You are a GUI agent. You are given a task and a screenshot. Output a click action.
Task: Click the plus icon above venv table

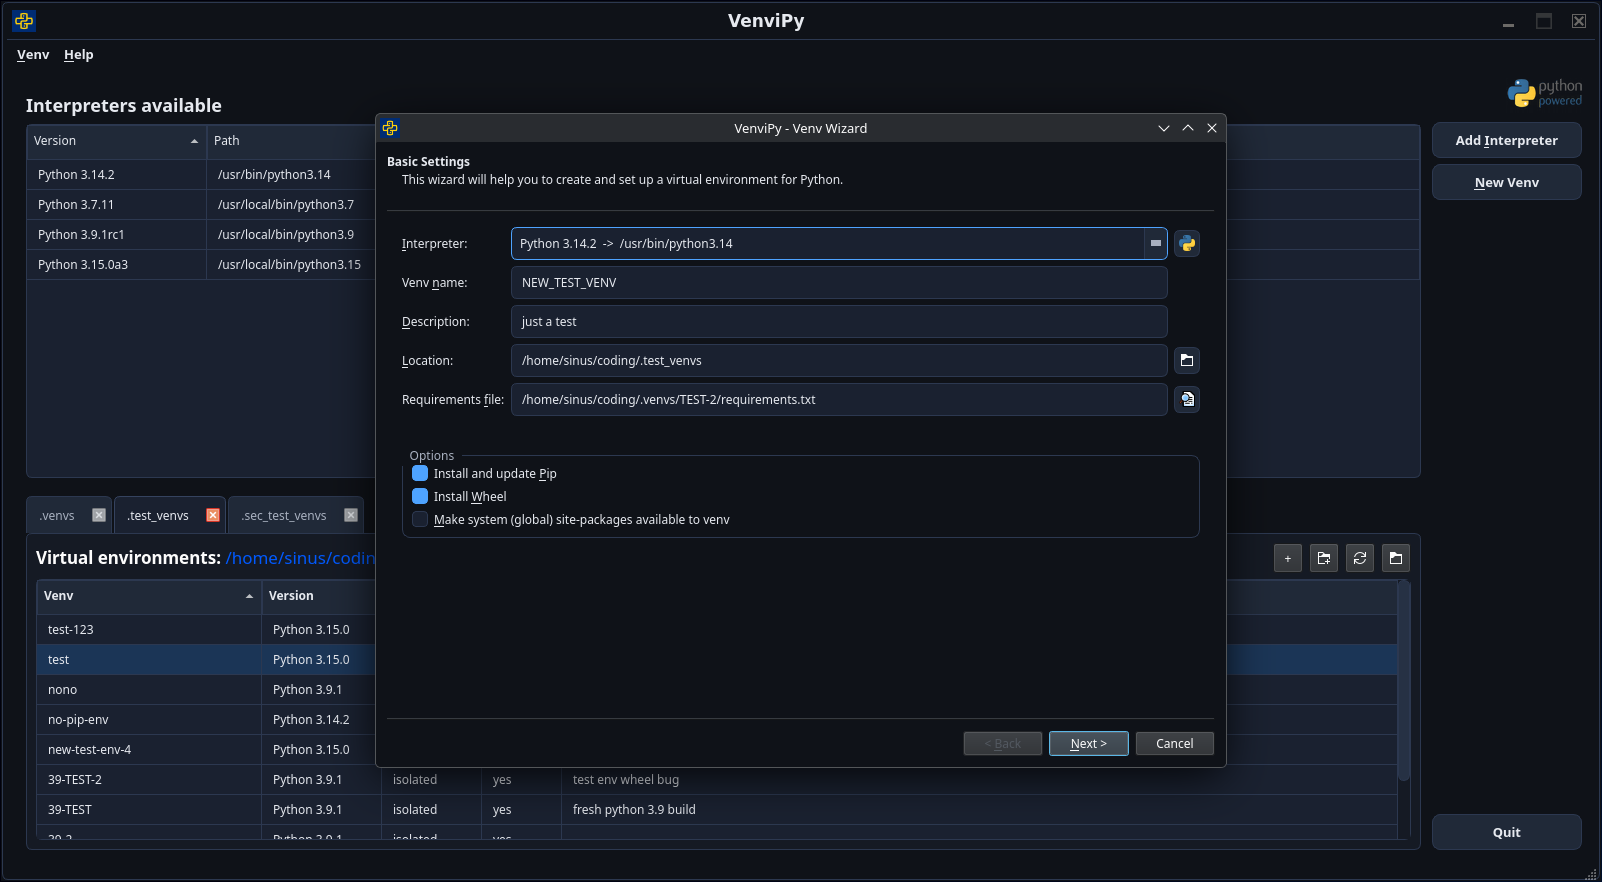1288,558
